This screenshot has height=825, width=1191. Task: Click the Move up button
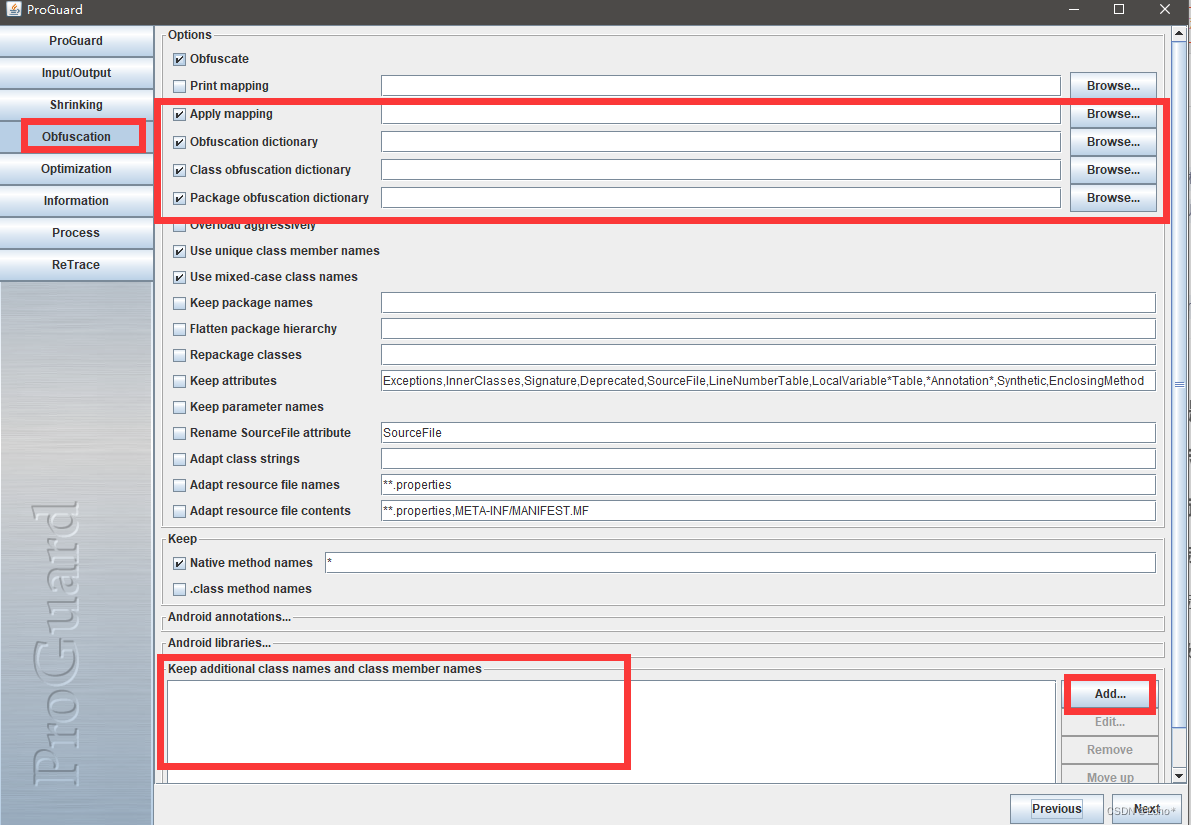coord(1110,776)
